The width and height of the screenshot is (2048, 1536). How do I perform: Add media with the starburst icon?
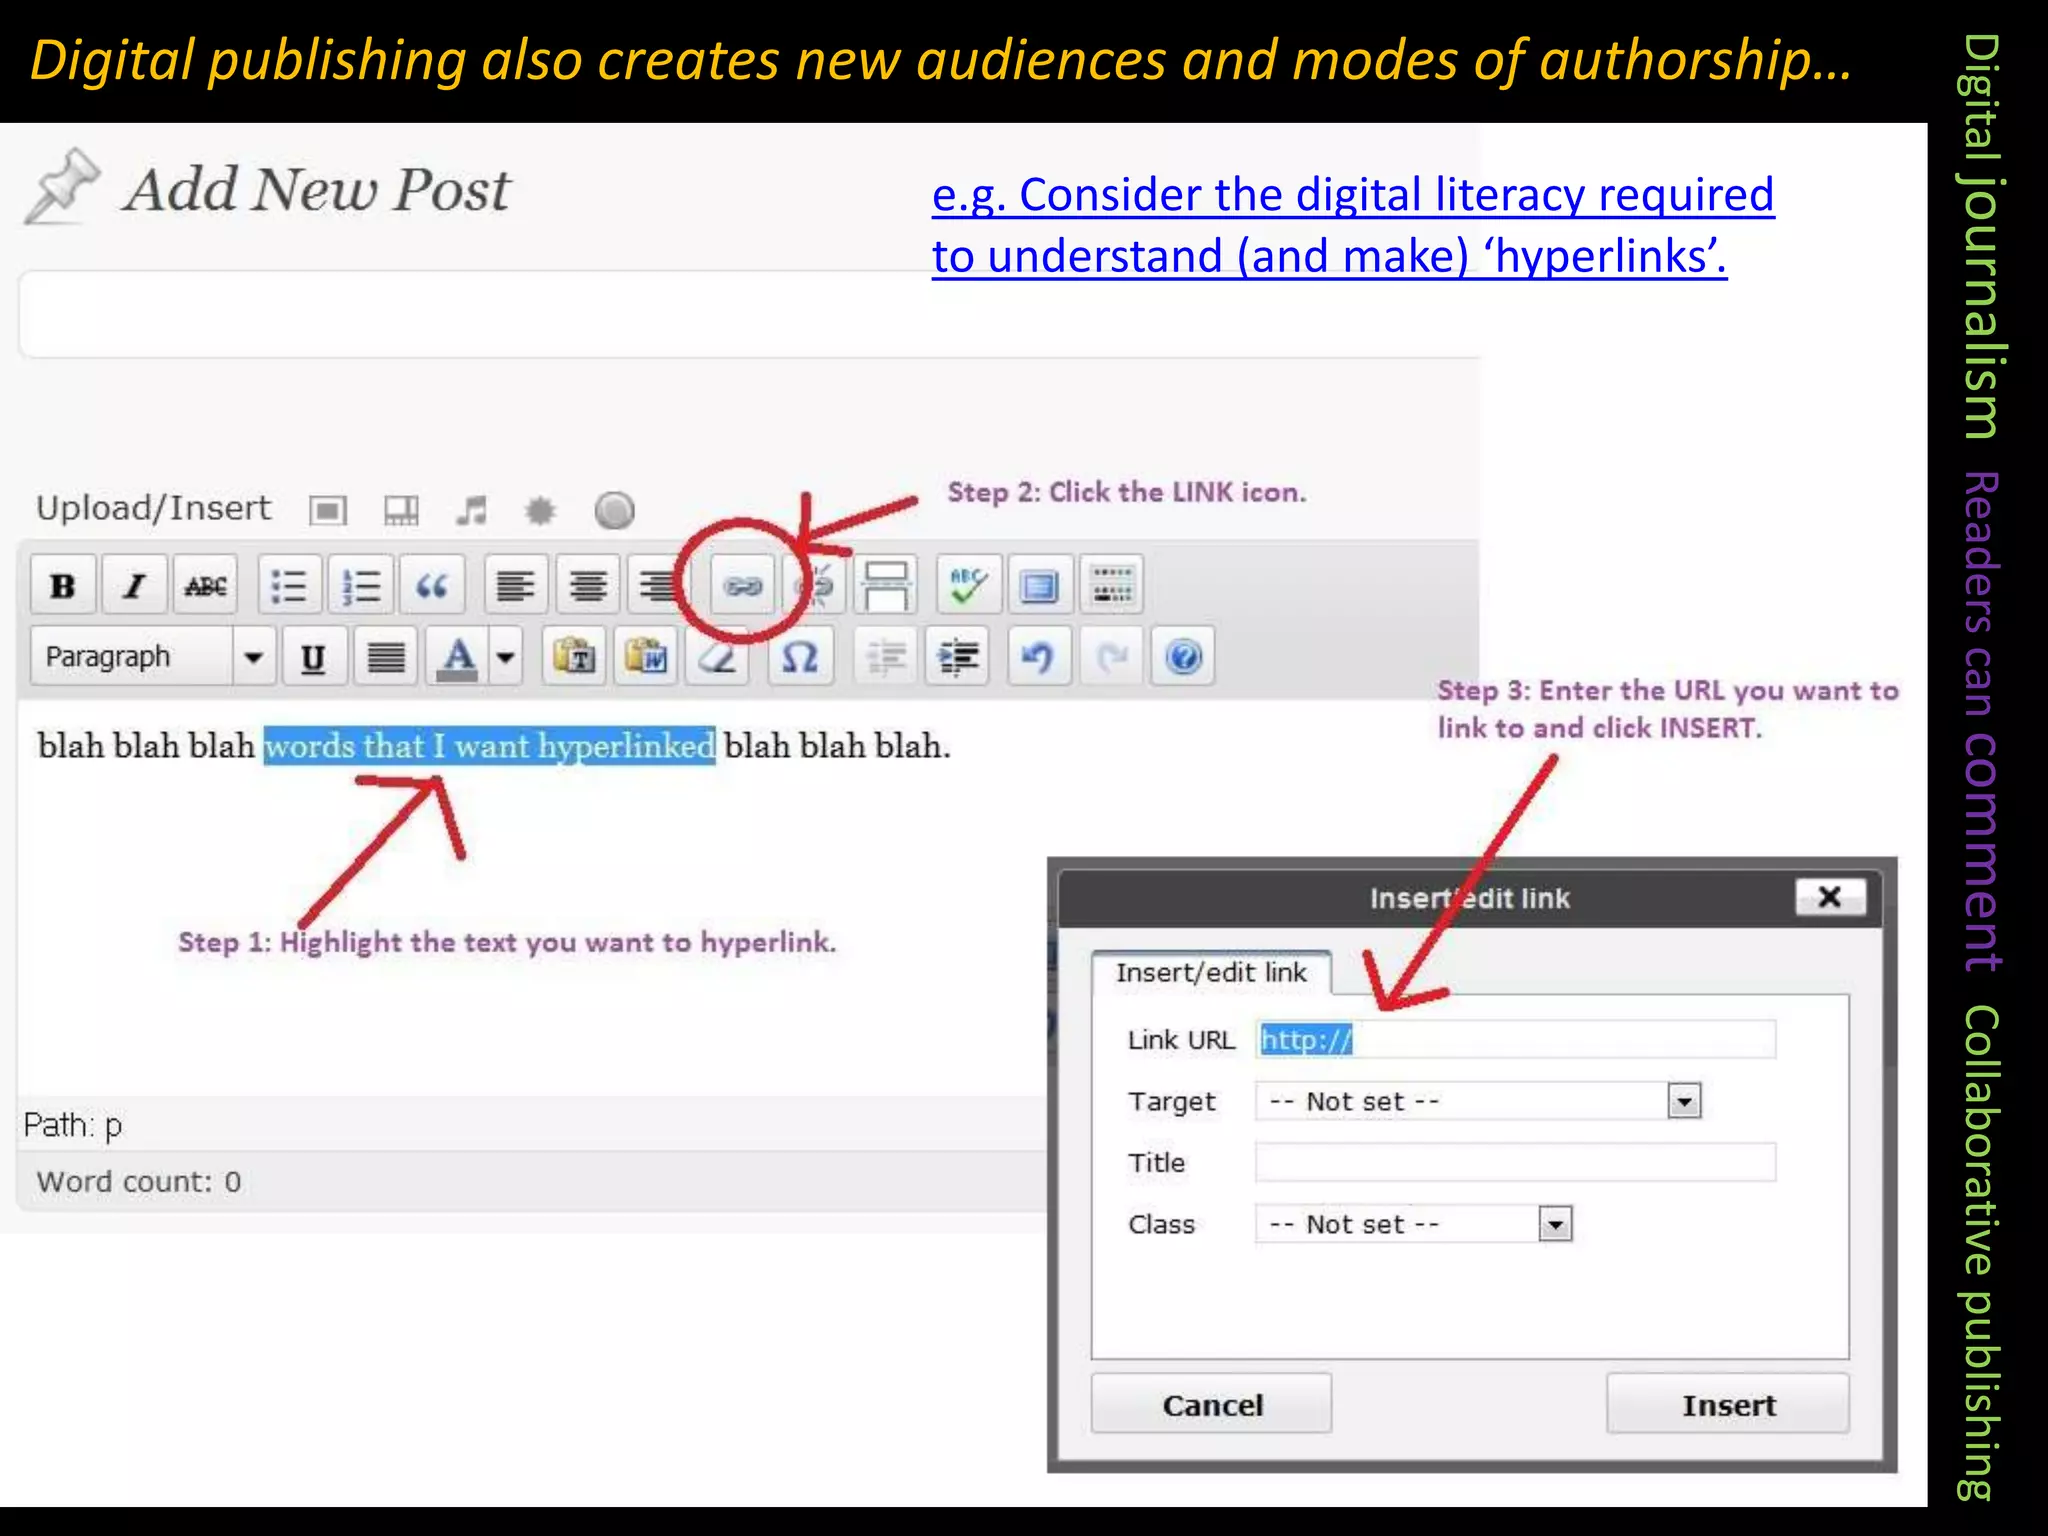coord(540,511)
